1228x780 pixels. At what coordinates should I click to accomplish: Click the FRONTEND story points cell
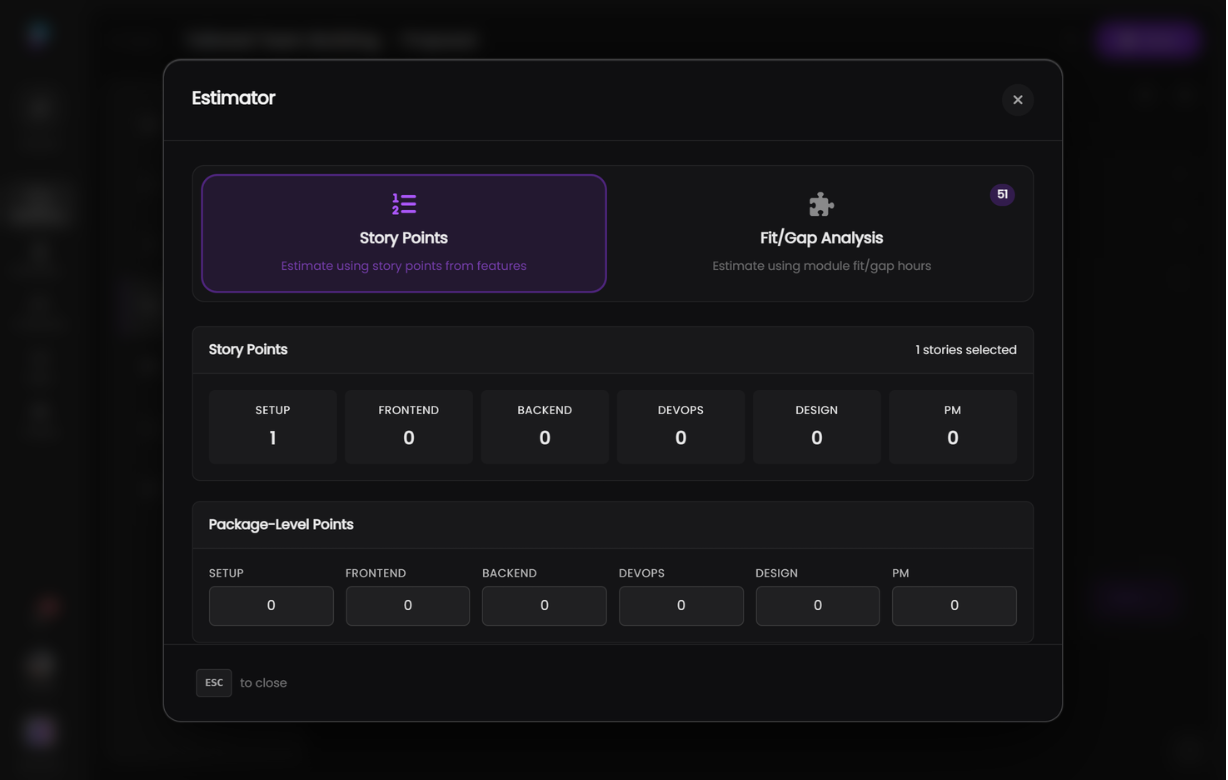pyautogui.click(x=408, y=427)
